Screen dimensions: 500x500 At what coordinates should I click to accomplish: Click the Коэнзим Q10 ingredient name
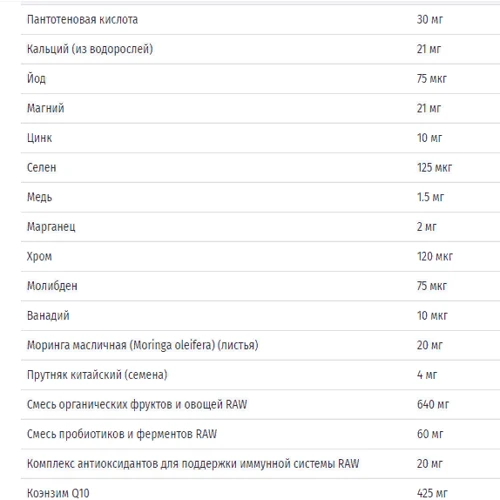pos(58,493)
